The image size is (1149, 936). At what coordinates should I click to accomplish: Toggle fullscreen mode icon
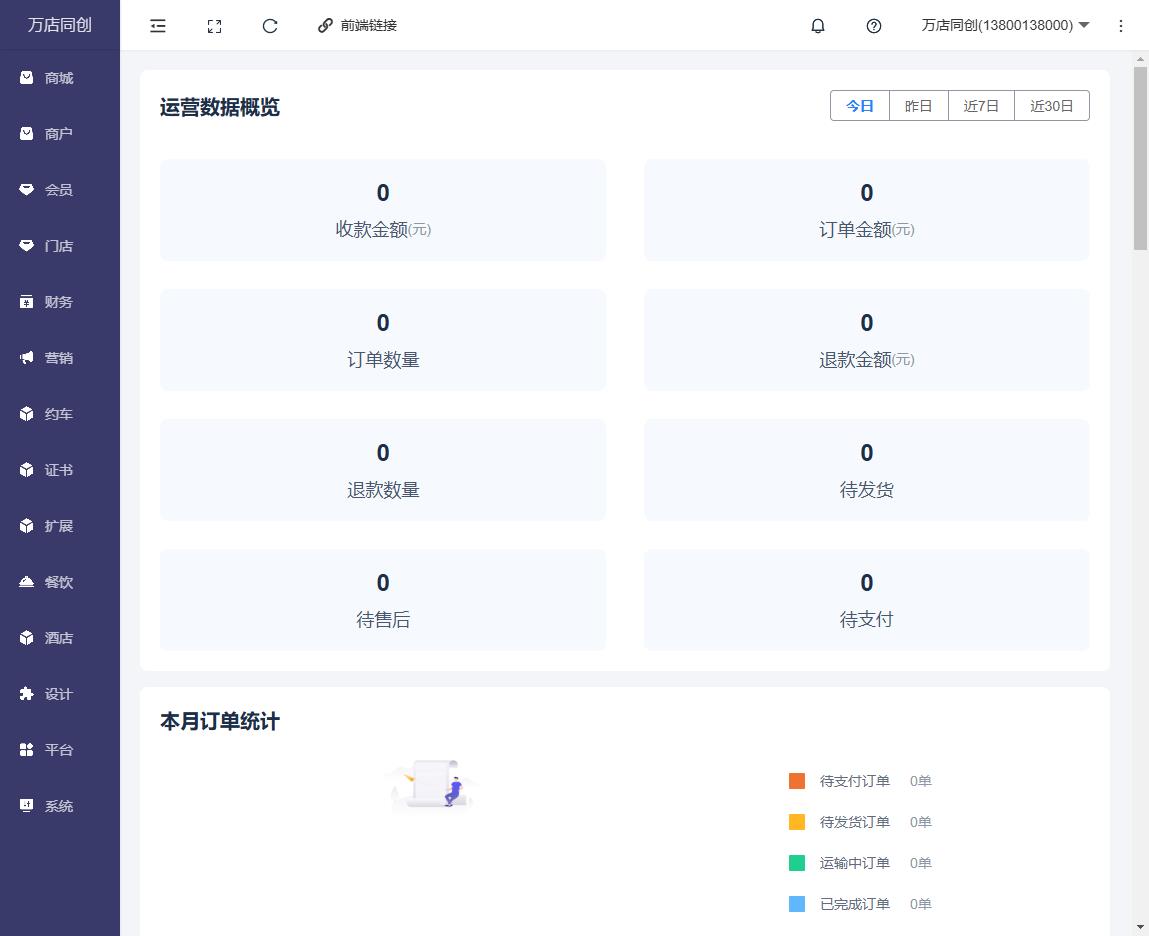pyautogui.click(x=214, y=26)
